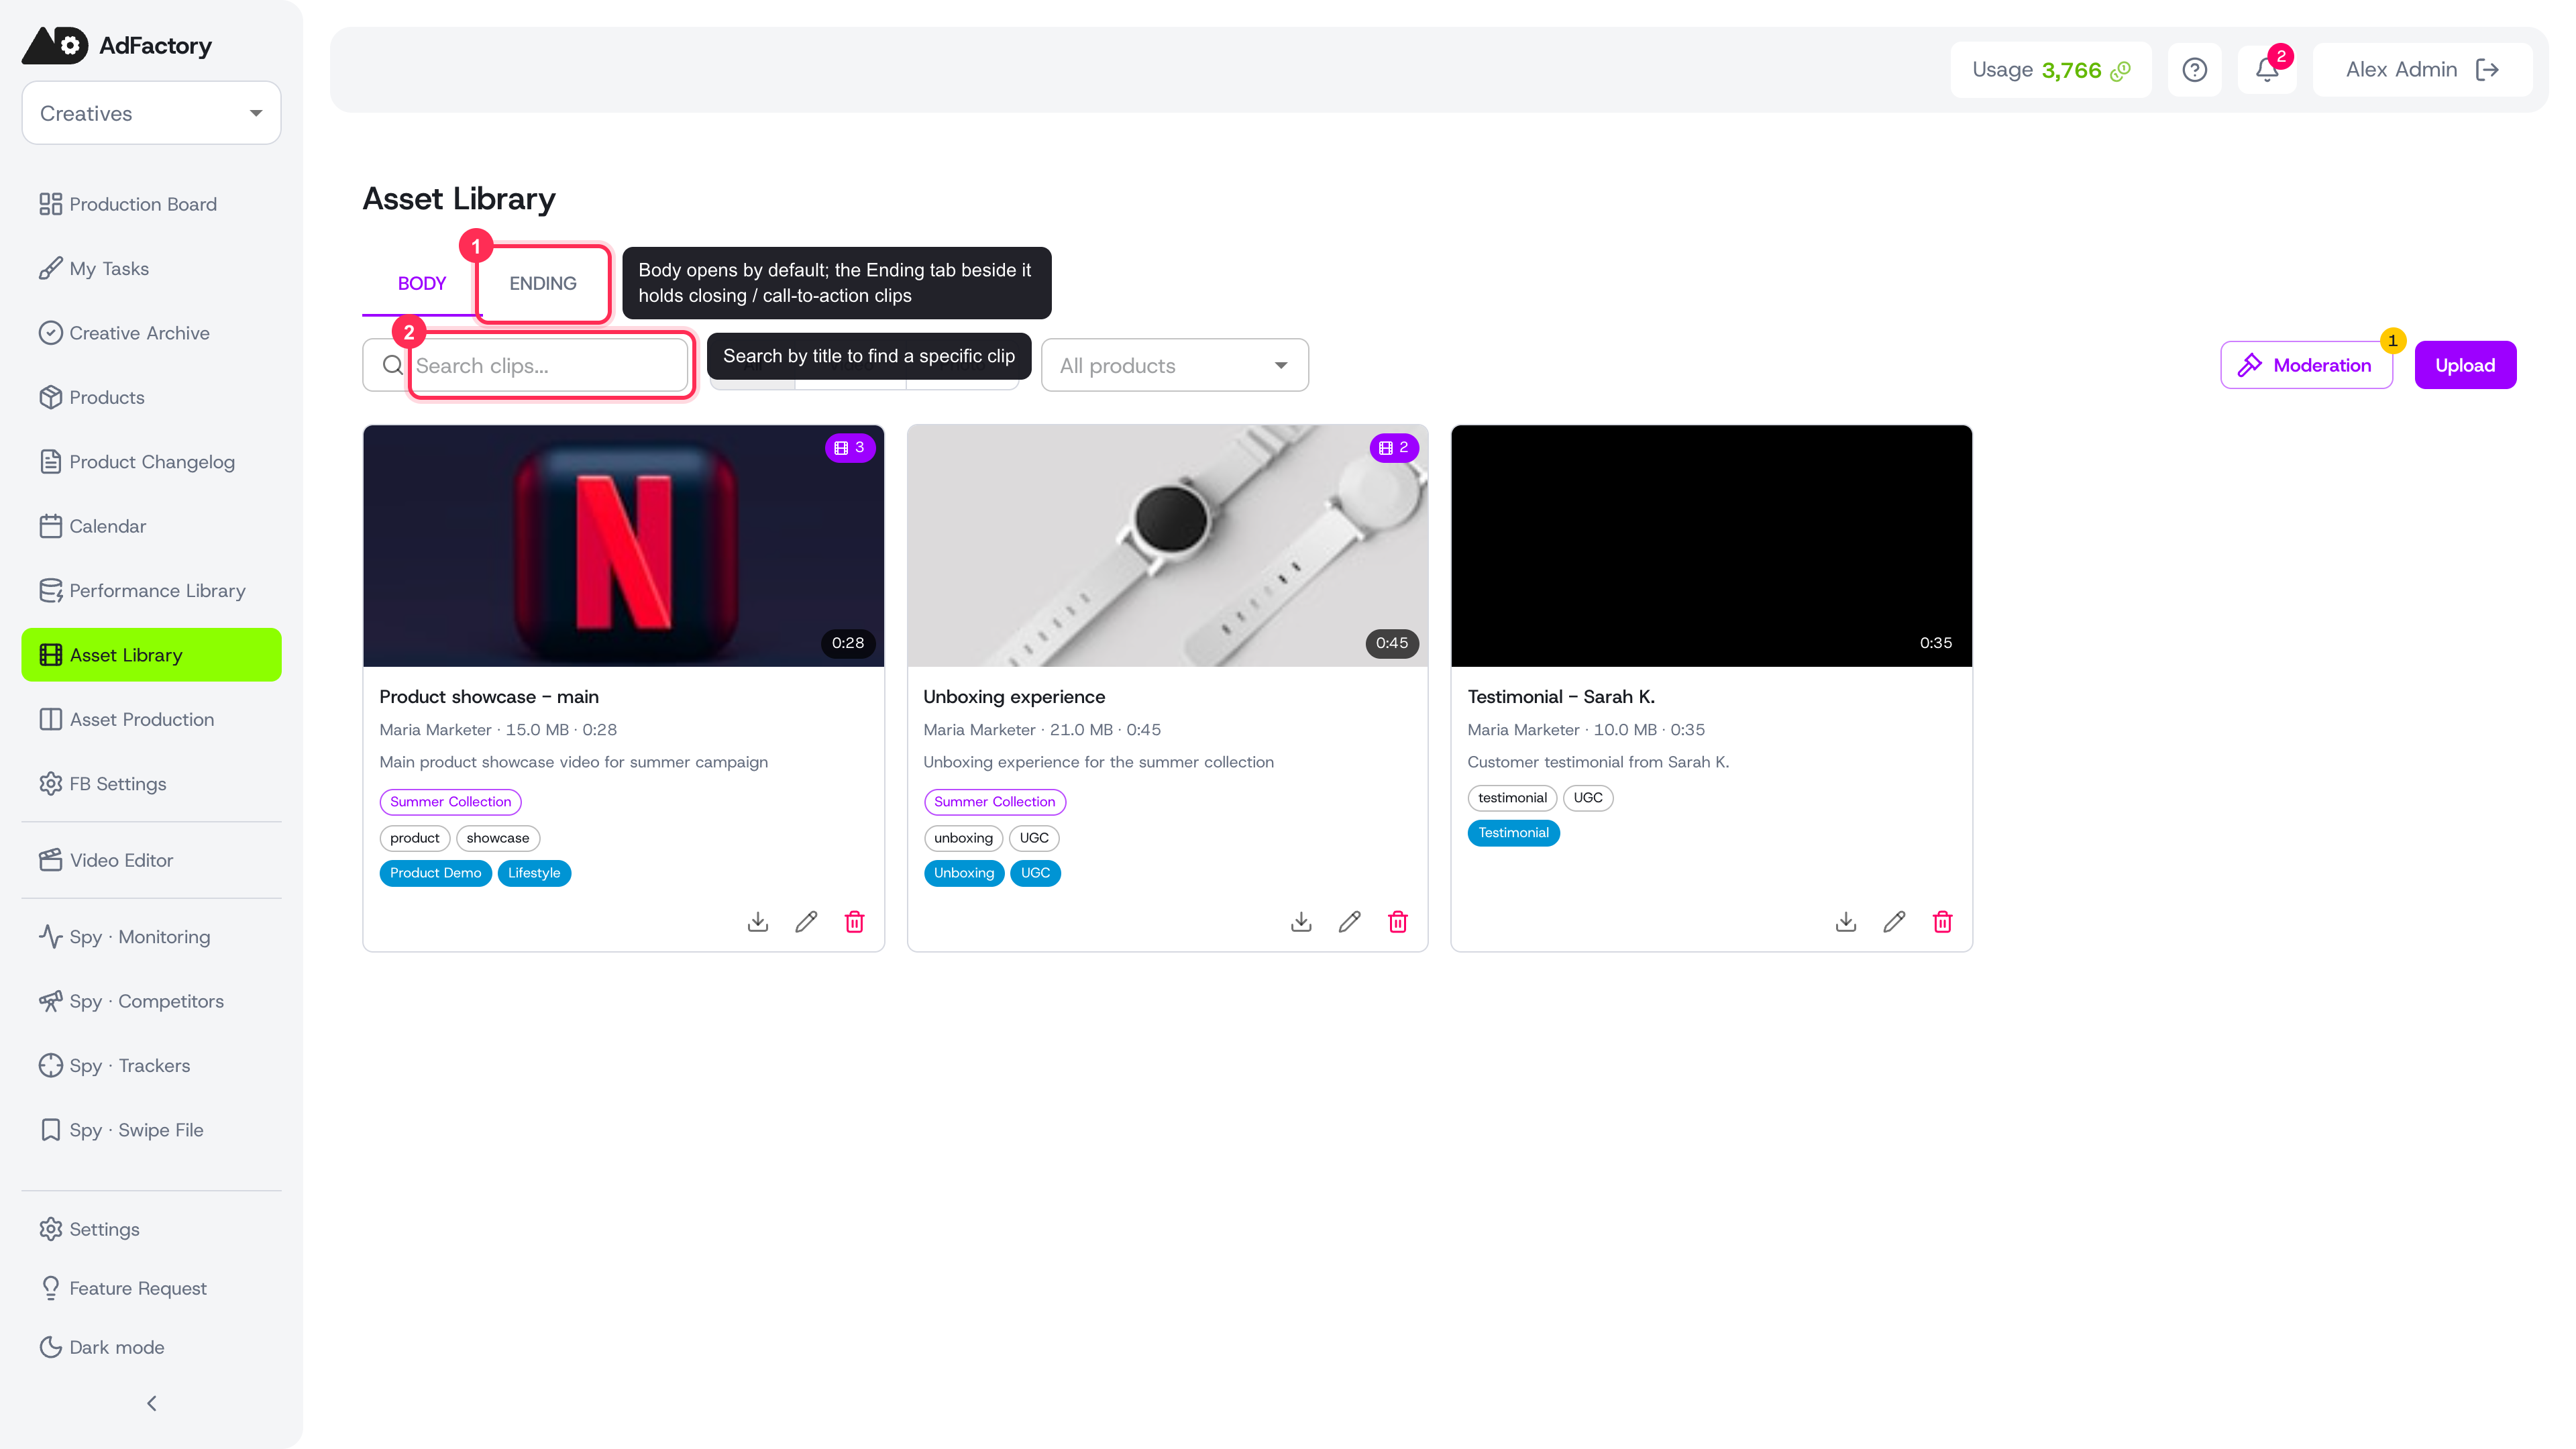Edit the Product showcase – main clip
The image size is (2576, 1449).
806,921
